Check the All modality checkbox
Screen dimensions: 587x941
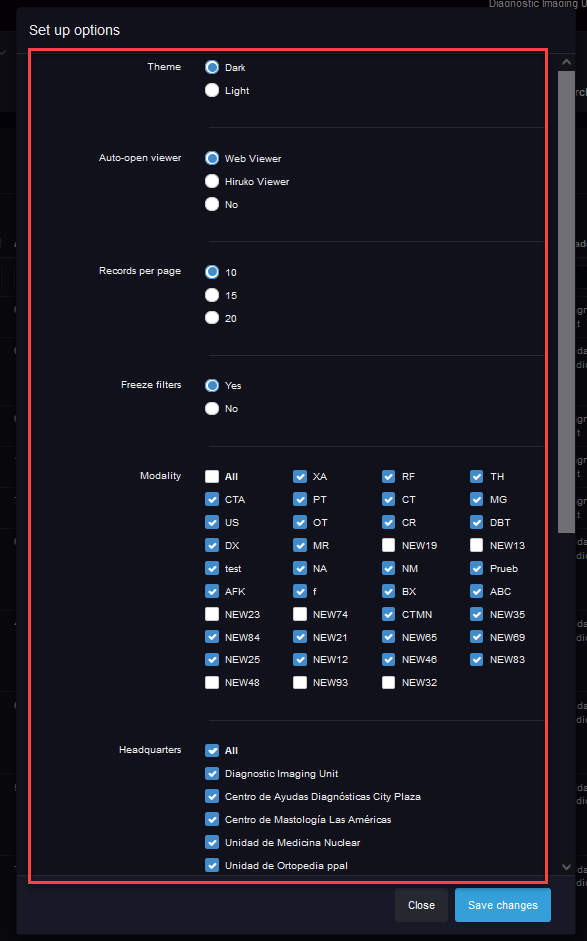coord(212,477)
